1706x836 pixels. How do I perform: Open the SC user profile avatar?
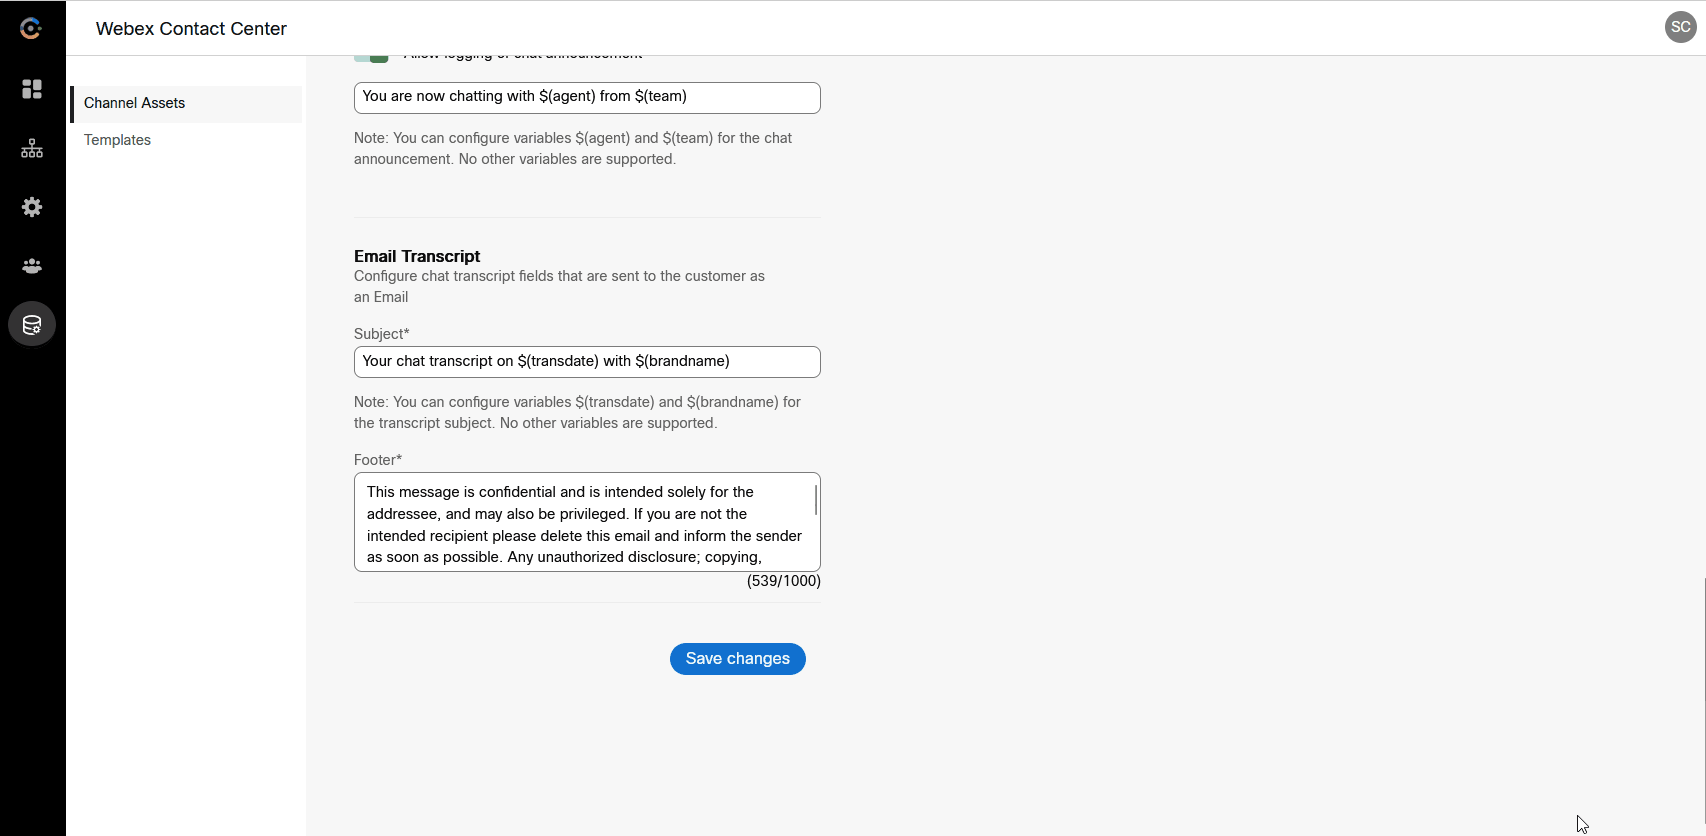(1680, 27)
